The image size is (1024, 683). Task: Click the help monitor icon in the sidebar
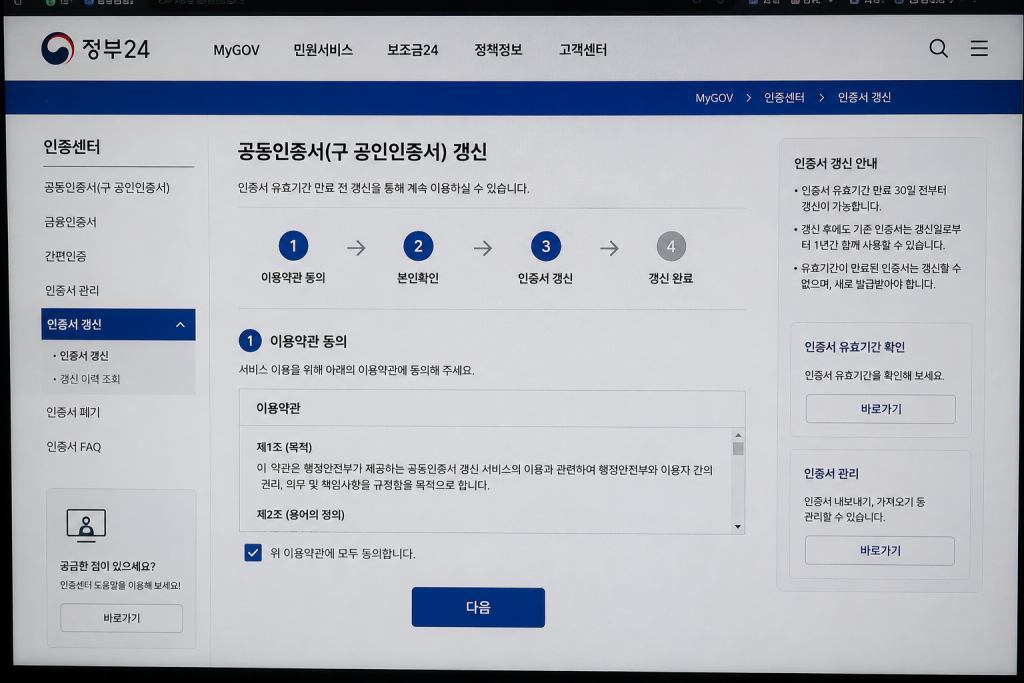86,525
